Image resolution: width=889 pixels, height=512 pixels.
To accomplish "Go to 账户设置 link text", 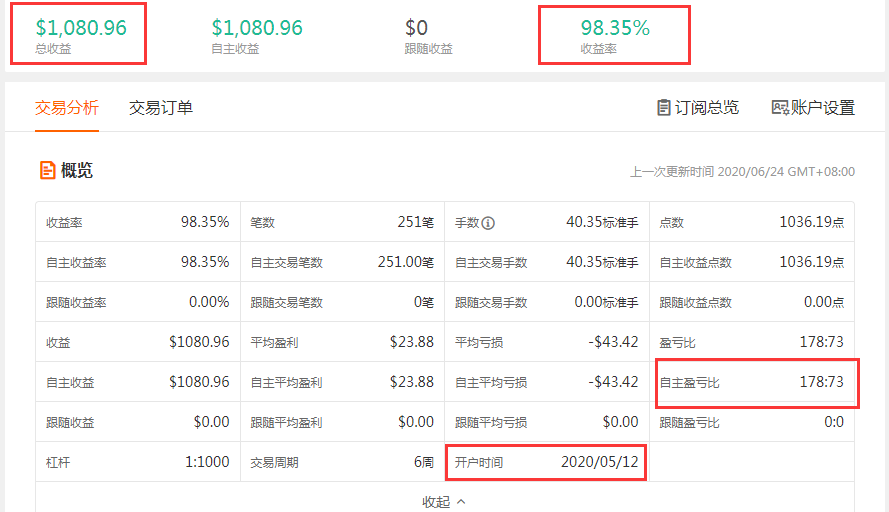I will (x=823, y=108).
